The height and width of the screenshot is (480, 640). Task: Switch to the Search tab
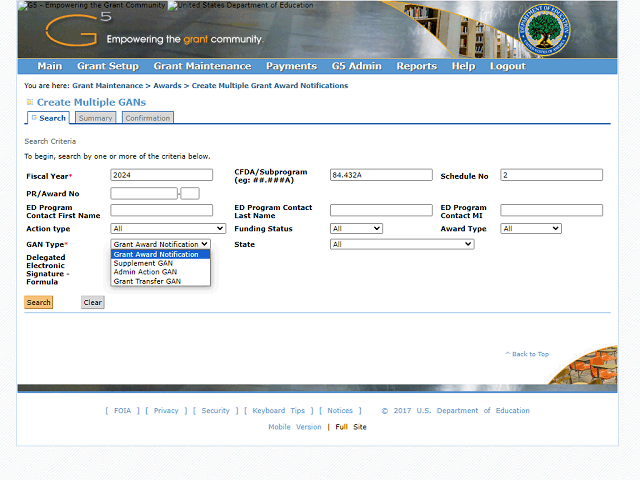49,118
